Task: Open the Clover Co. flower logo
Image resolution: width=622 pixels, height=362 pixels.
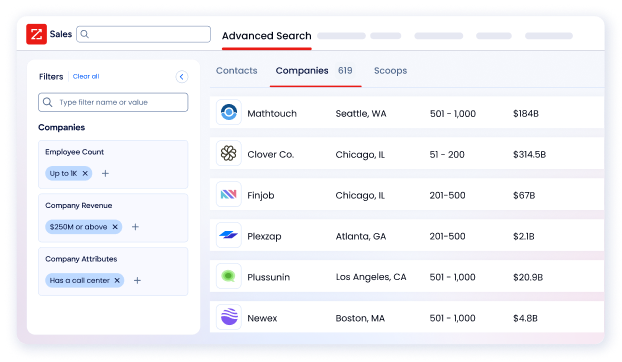Action: 229,153
